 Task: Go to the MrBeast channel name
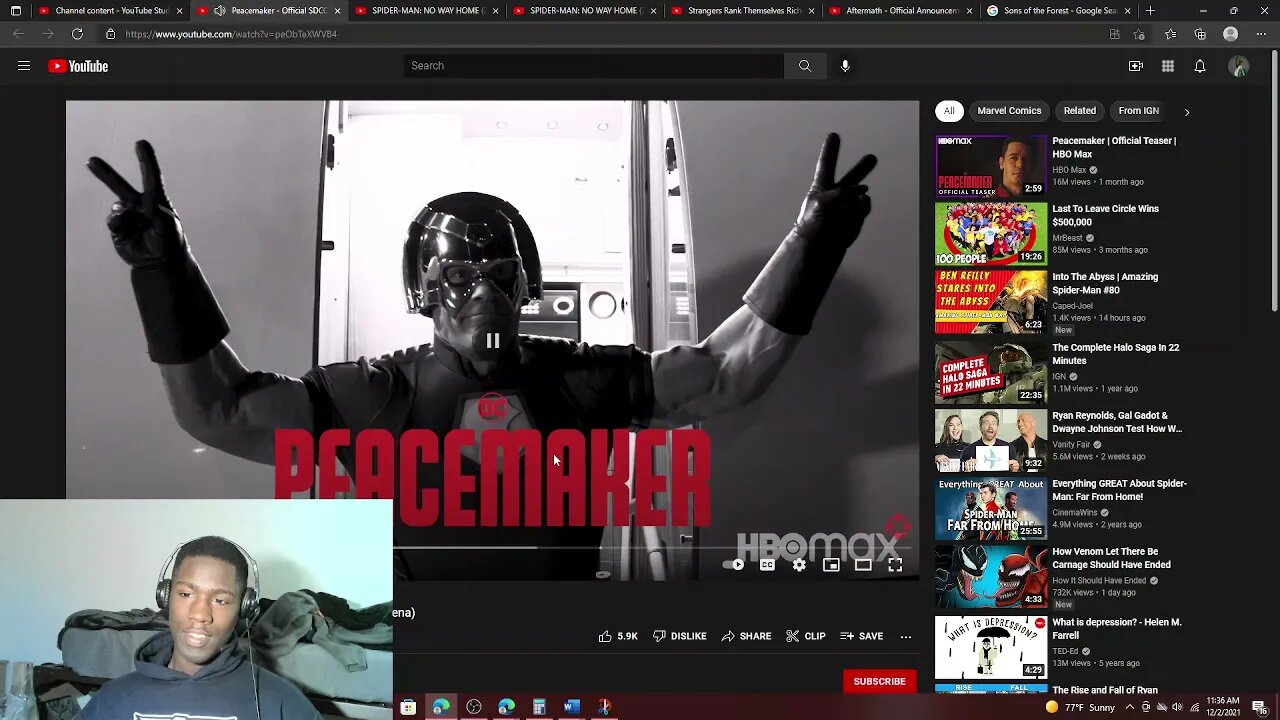click(1067, 238)
